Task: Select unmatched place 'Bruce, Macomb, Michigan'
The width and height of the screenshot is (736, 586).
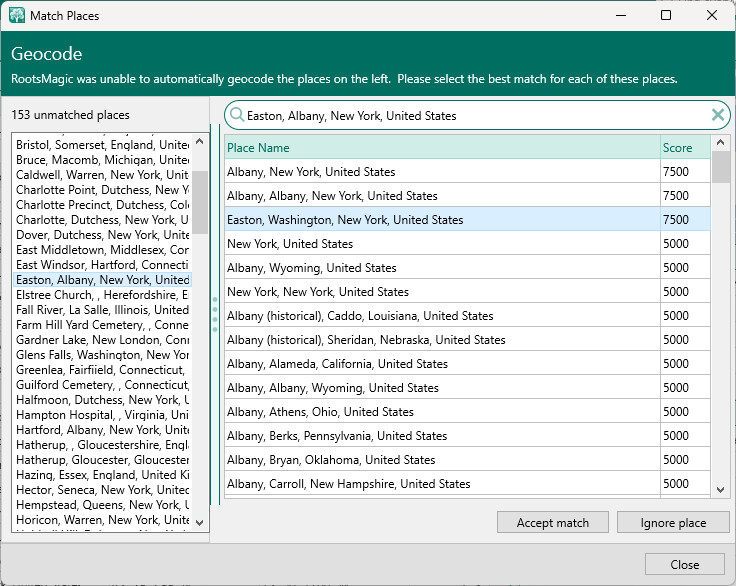Action: pyautogui.click(x=102, y=160)
